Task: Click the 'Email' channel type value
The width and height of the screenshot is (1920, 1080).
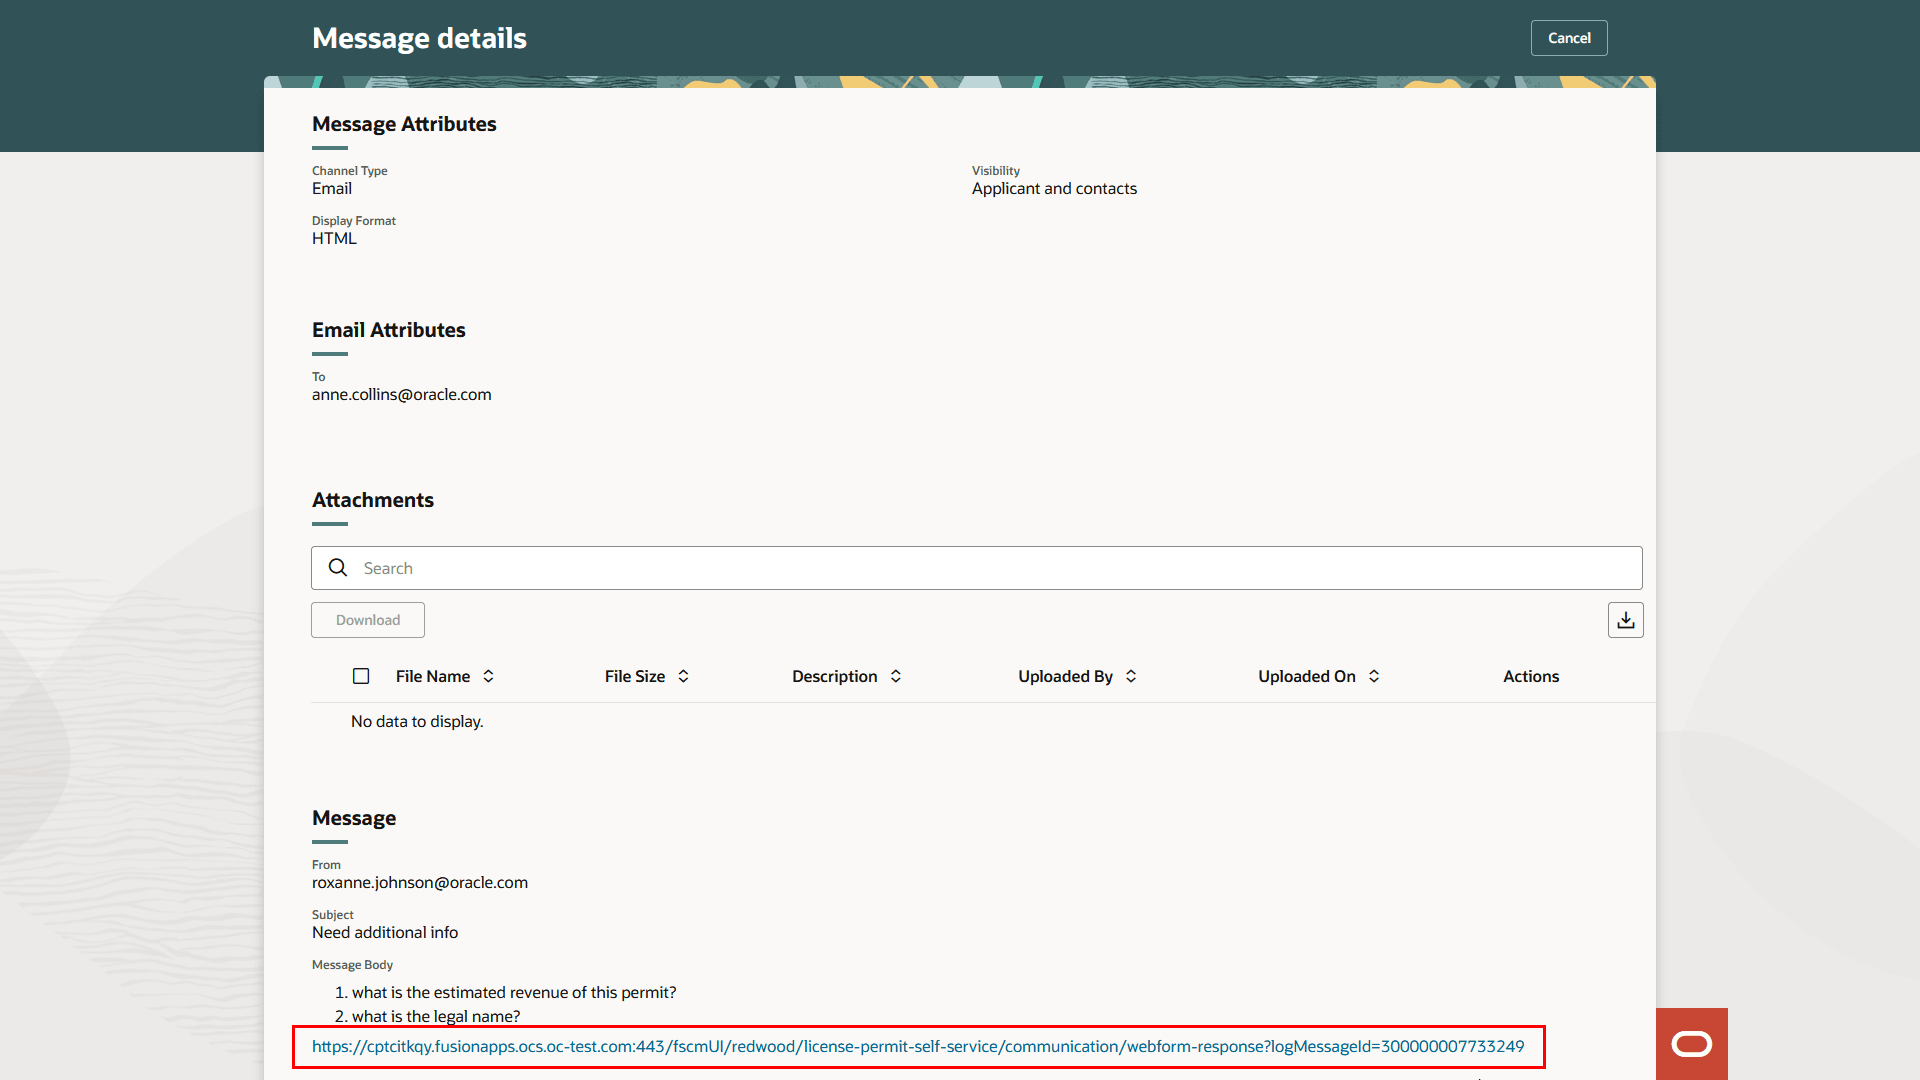Action: 332,188
